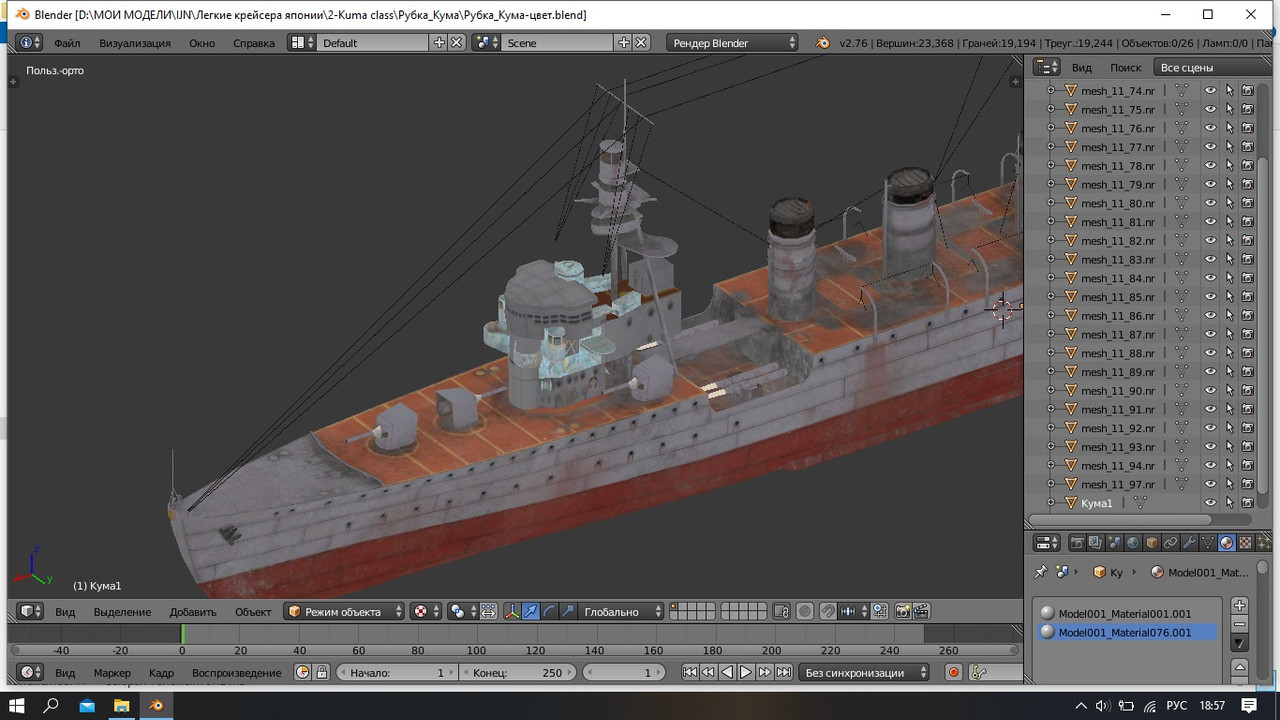Image resolution: width=1280 pixels, height=720 pixels.
Task: Add new material slot with plus button
Action: (1240, 605)
